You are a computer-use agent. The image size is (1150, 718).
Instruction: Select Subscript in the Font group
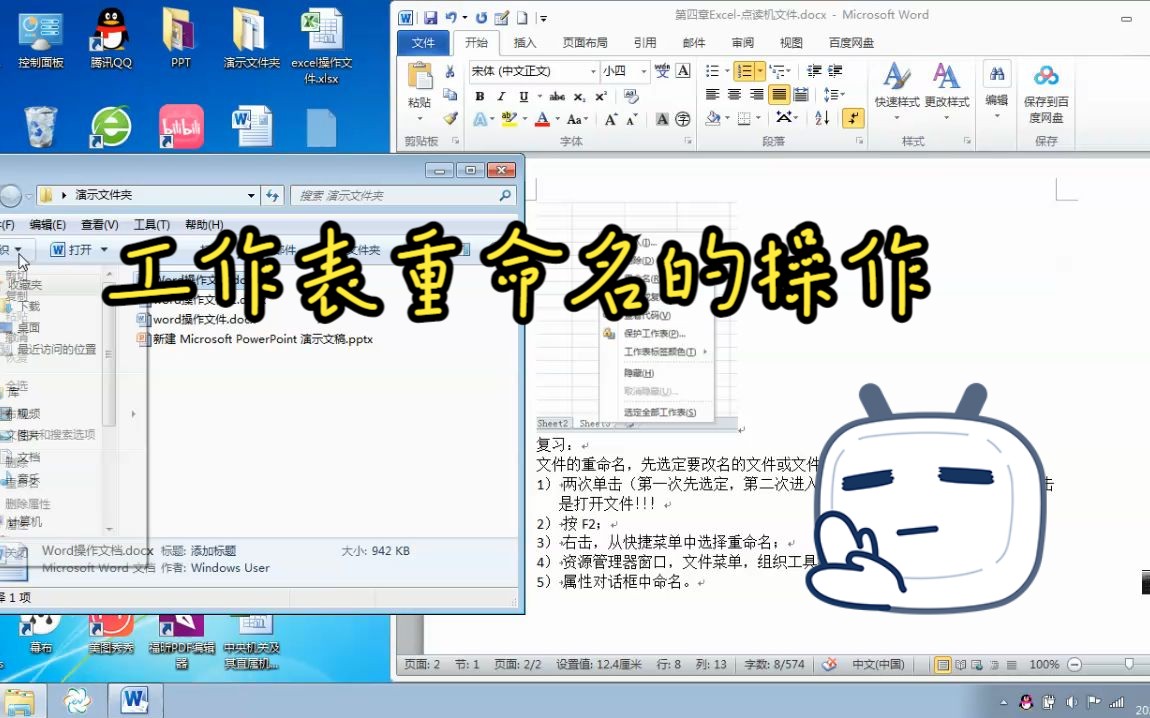click(579, 96)
